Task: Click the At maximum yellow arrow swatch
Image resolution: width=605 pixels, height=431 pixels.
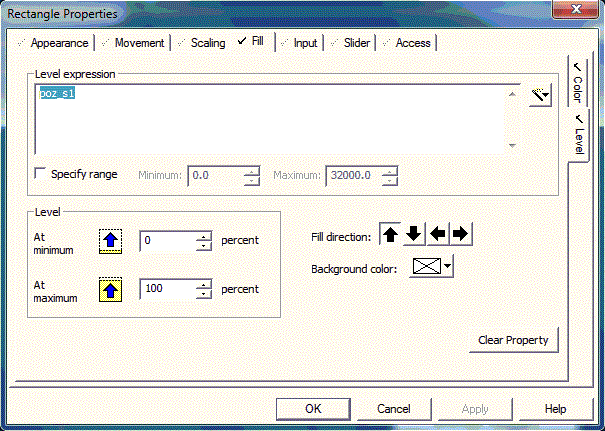Action: tap(110, 290)
